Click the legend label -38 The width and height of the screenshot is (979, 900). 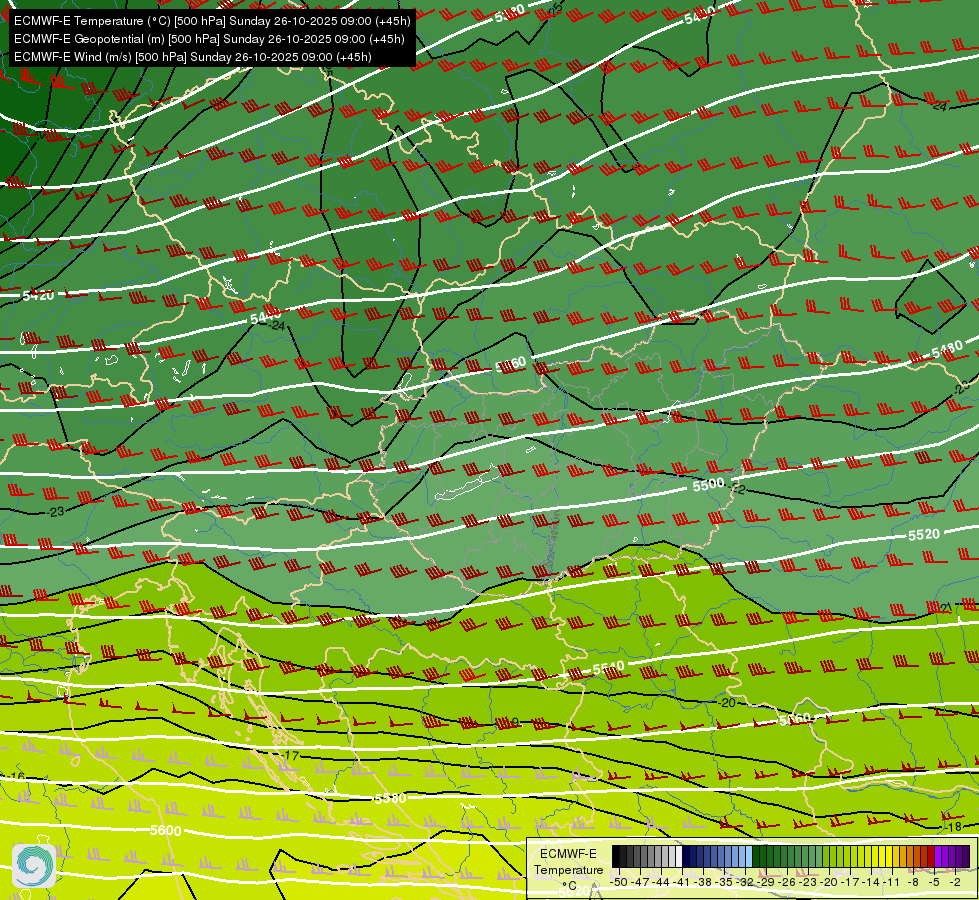(702, 882)
